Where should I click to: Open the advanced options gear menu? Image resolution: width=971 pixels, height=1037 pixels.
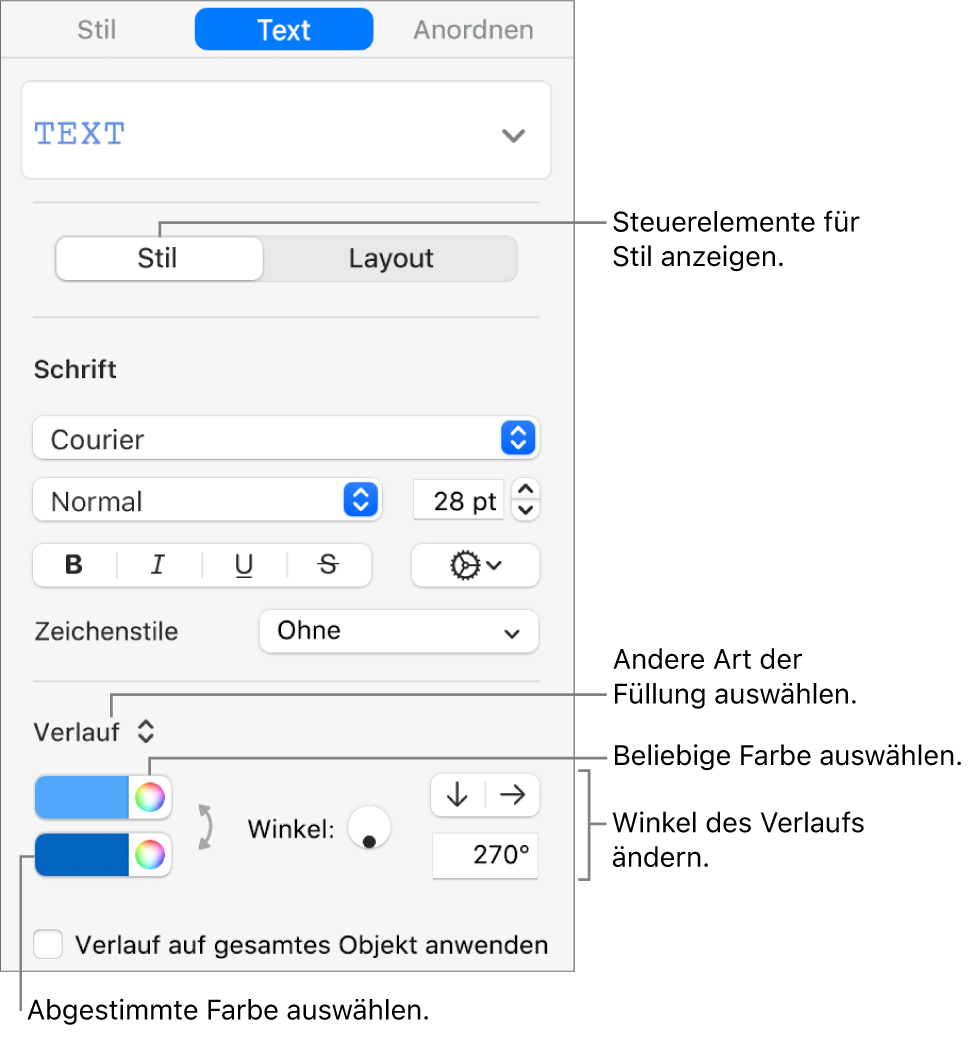[x=475, y=565]
